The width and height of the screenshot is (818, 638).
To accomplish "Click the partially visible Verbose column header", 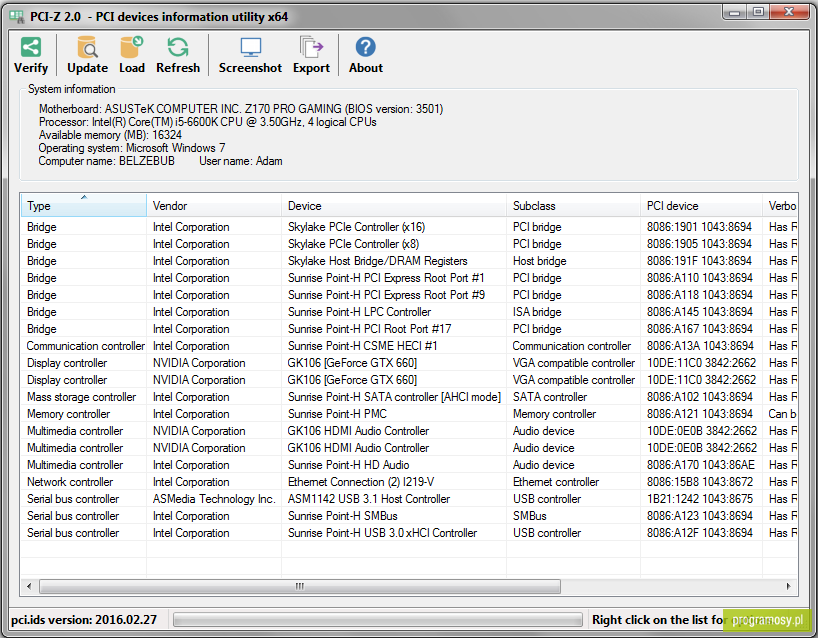I will click(780, 206).
